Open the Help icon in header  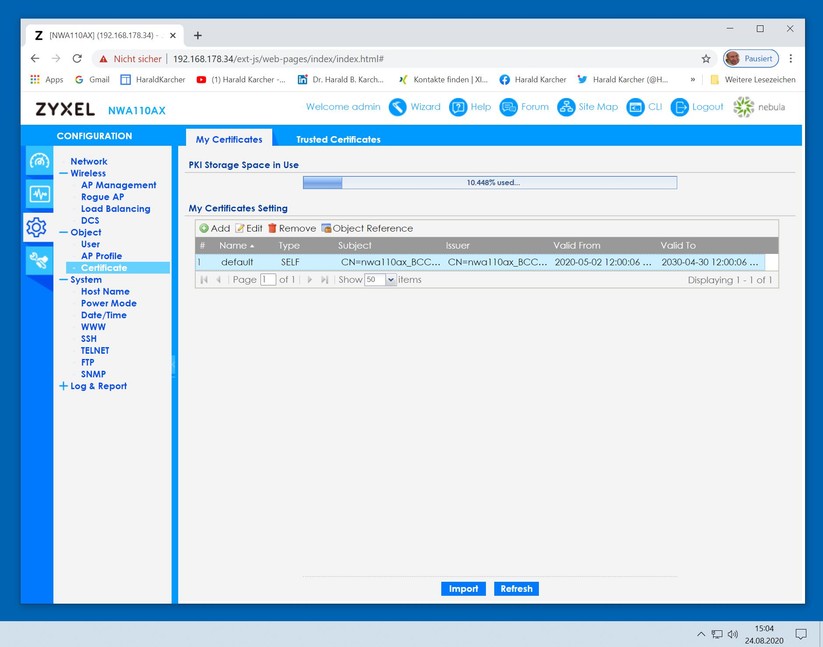pos(458,107)
